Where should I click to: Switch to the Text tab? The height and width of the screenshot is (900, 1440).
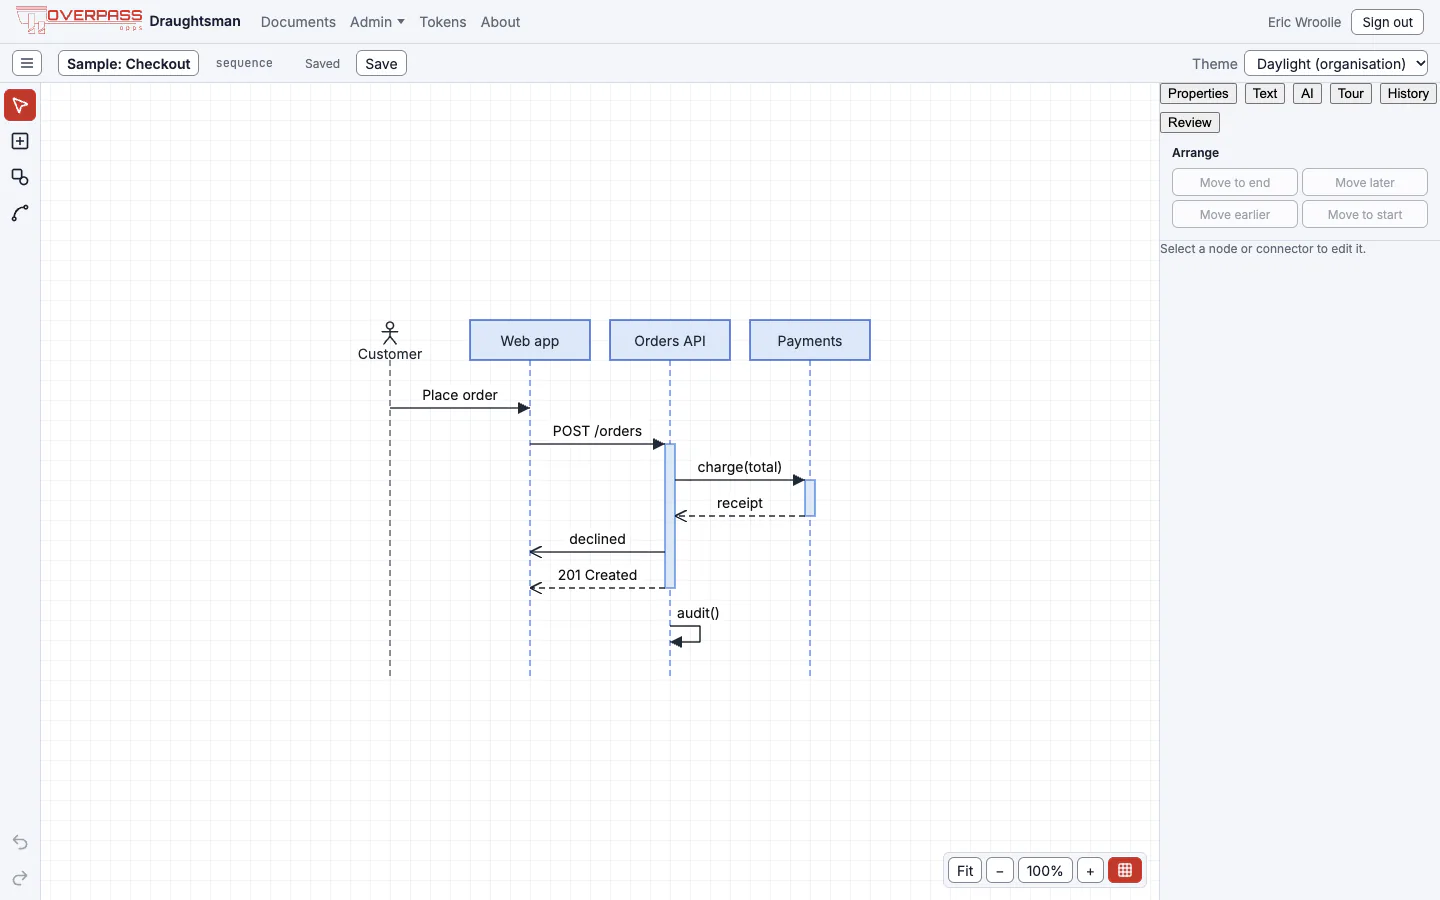coord(1265,93)
